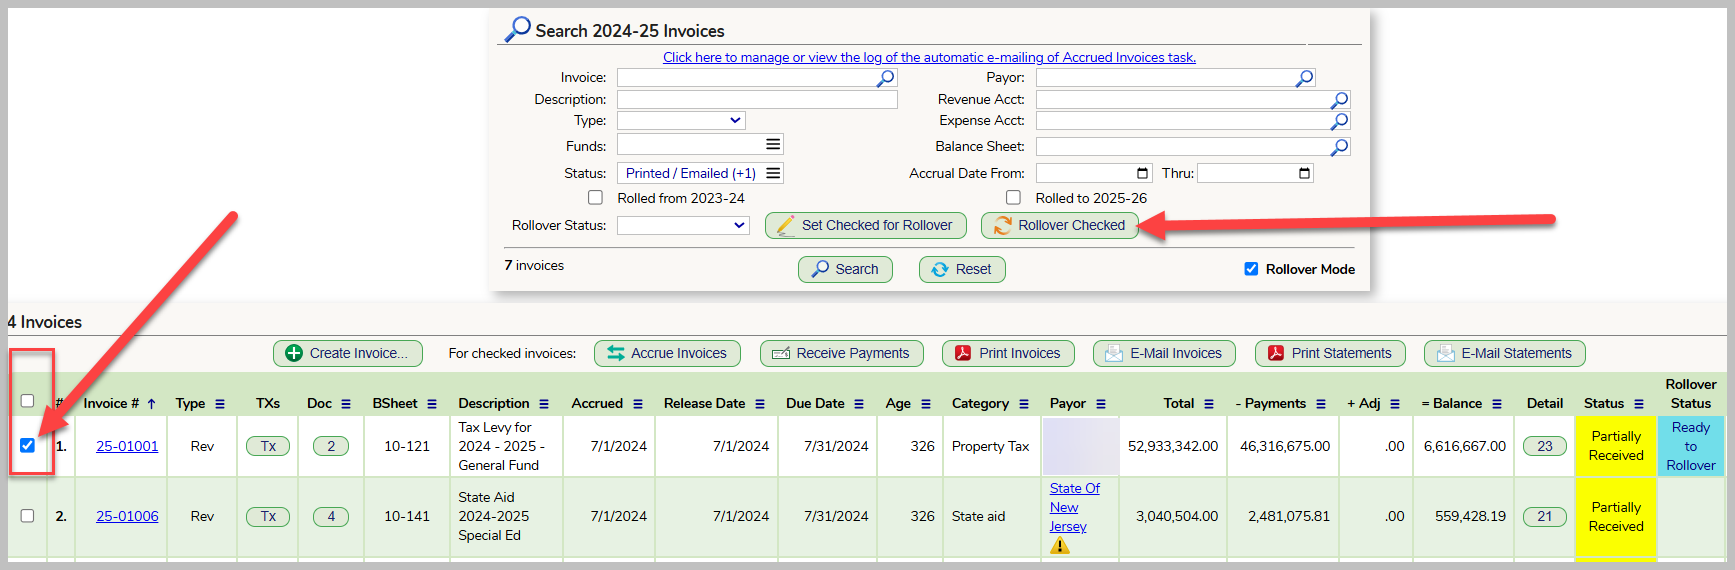Open the Doc column menu icon
1735x570 pixels.
(x=346, y=404)
